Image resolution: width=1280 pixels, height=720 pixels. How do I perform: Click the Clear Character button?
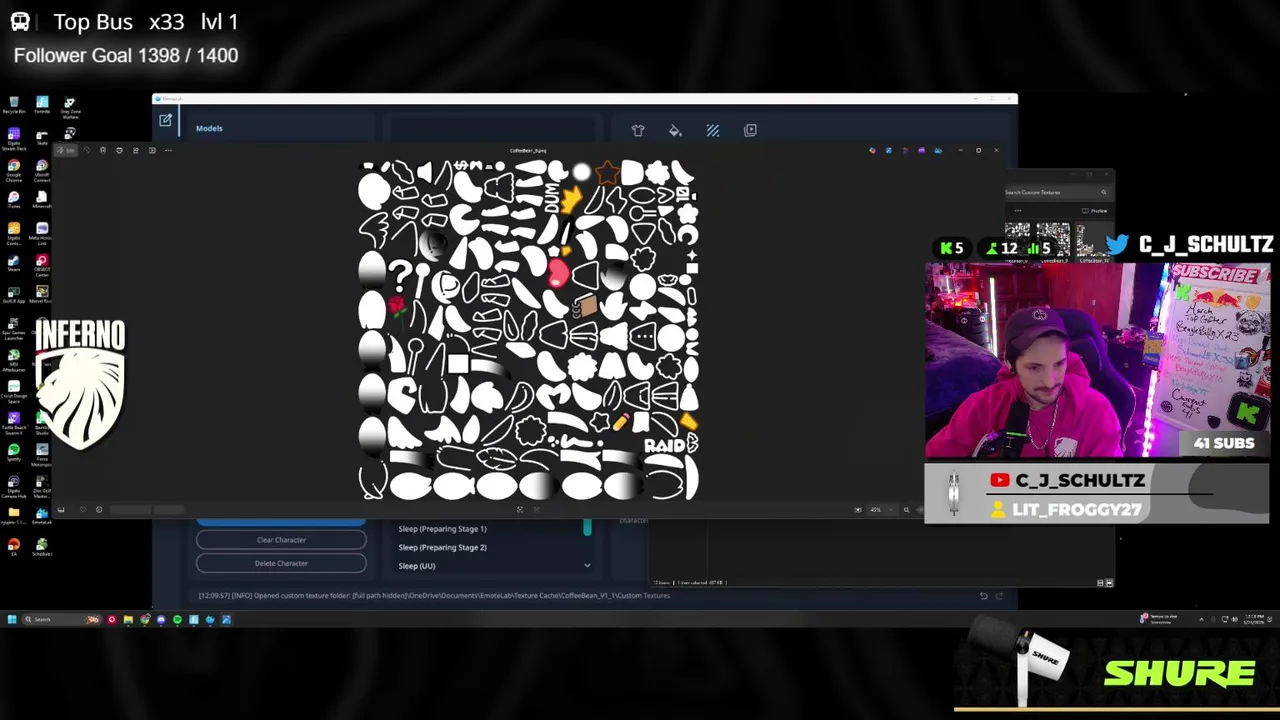[x=281, y=540]
